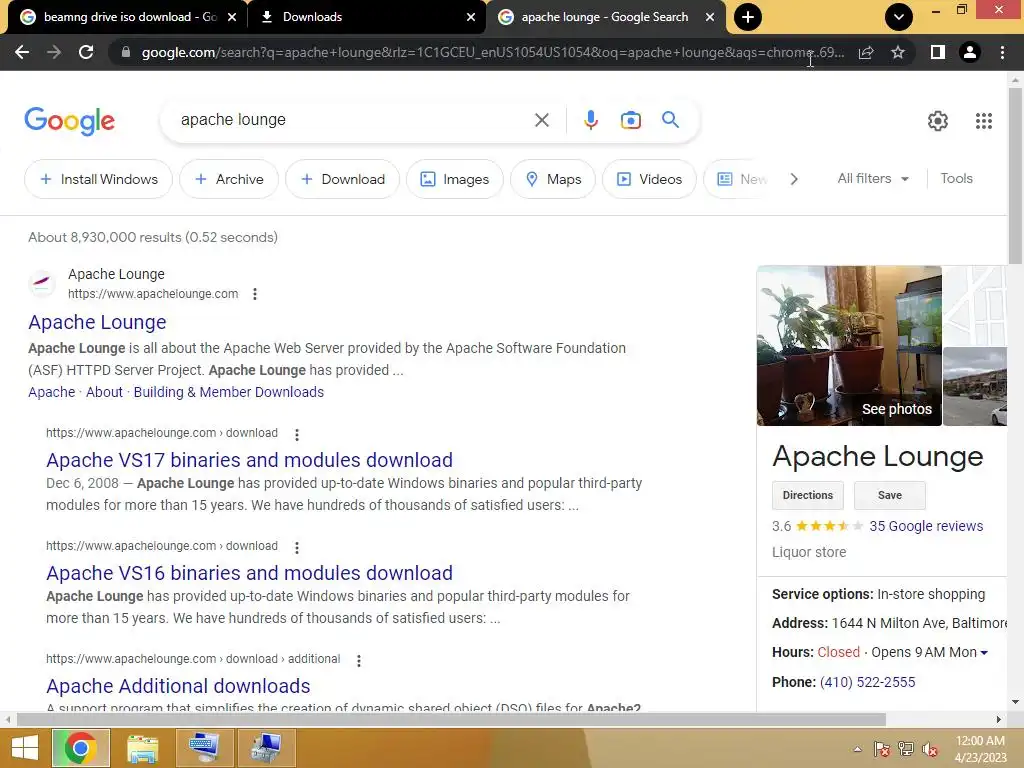Screen dimensions: 1024x768
Task: Switch to Videos results
Action: tap(649, 179)
